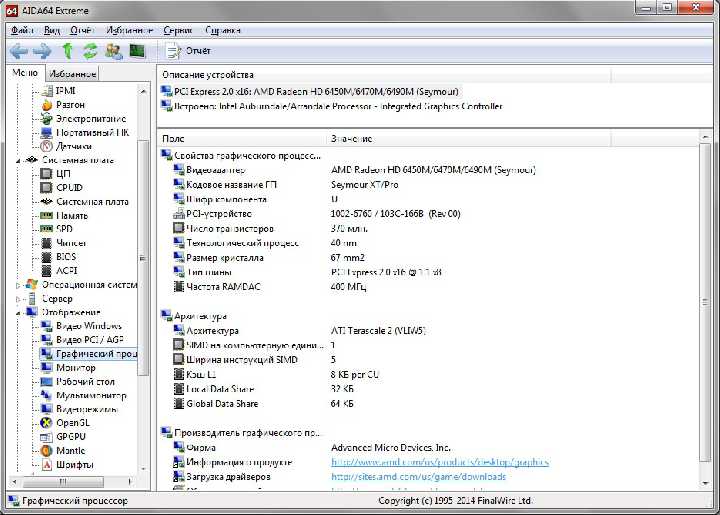720x515 pixels.
Task: Click the green Refresh toolbar icon
Action: (x=90, y=51)
